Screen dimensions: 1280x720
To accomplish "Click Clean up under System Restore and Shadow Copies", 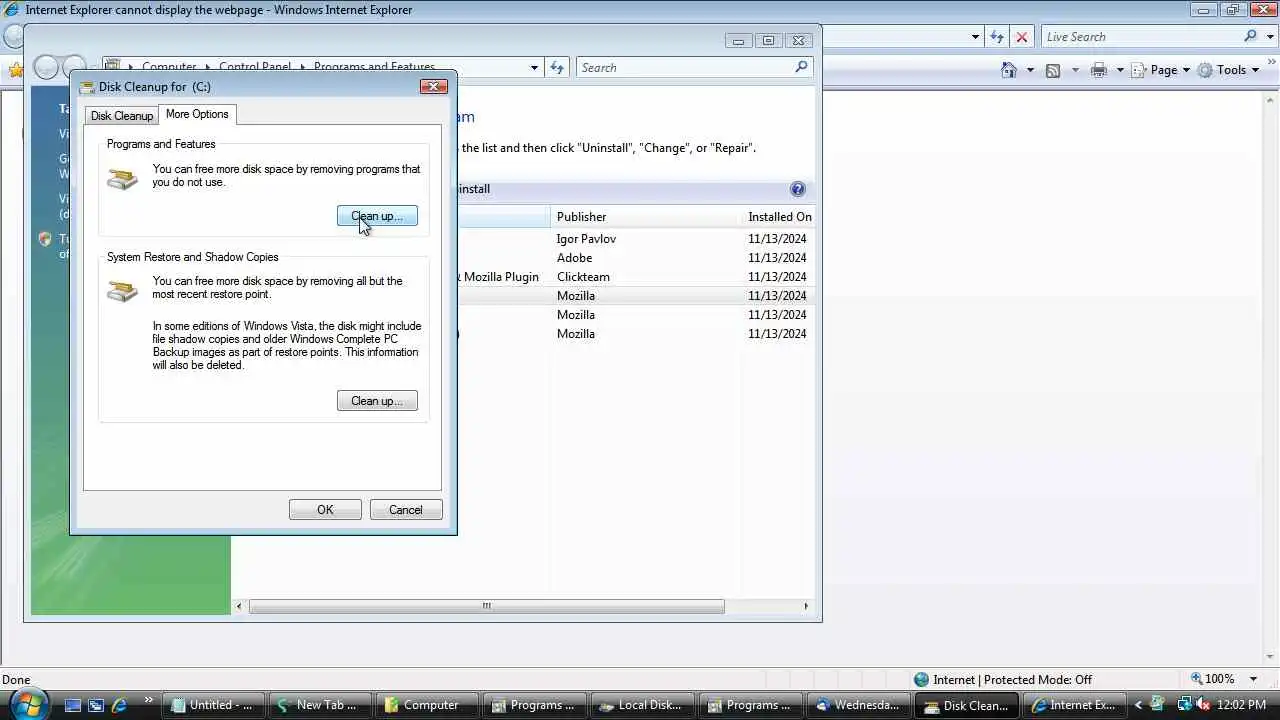I will (377, 401).
